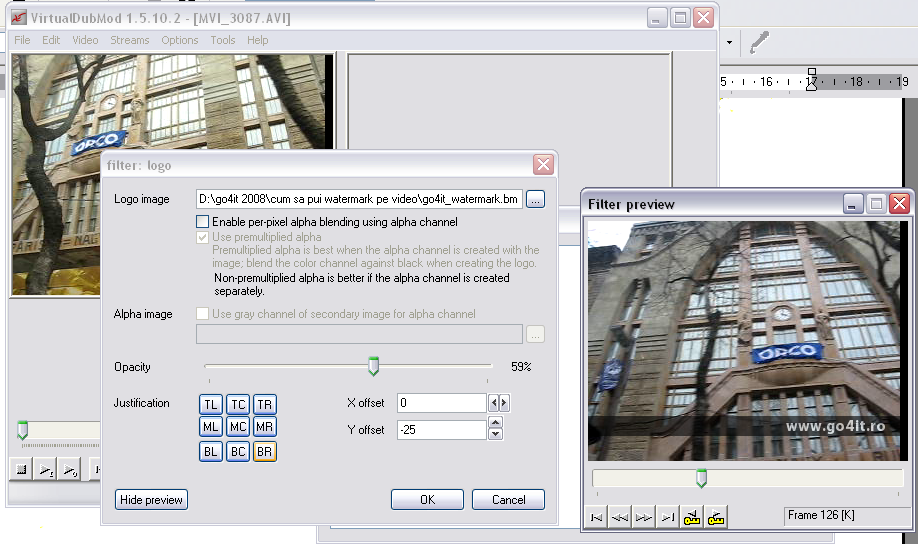Viewport: 918px width, 544px height.
Task: Decrease X offset with left arrow
Action: point(494,403)
